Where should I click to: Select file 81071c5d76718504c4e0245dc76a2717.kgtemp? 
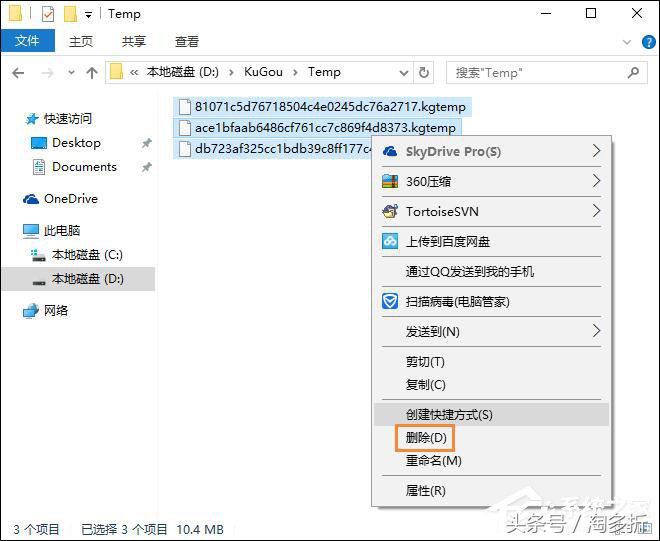[x=322, y=107]
